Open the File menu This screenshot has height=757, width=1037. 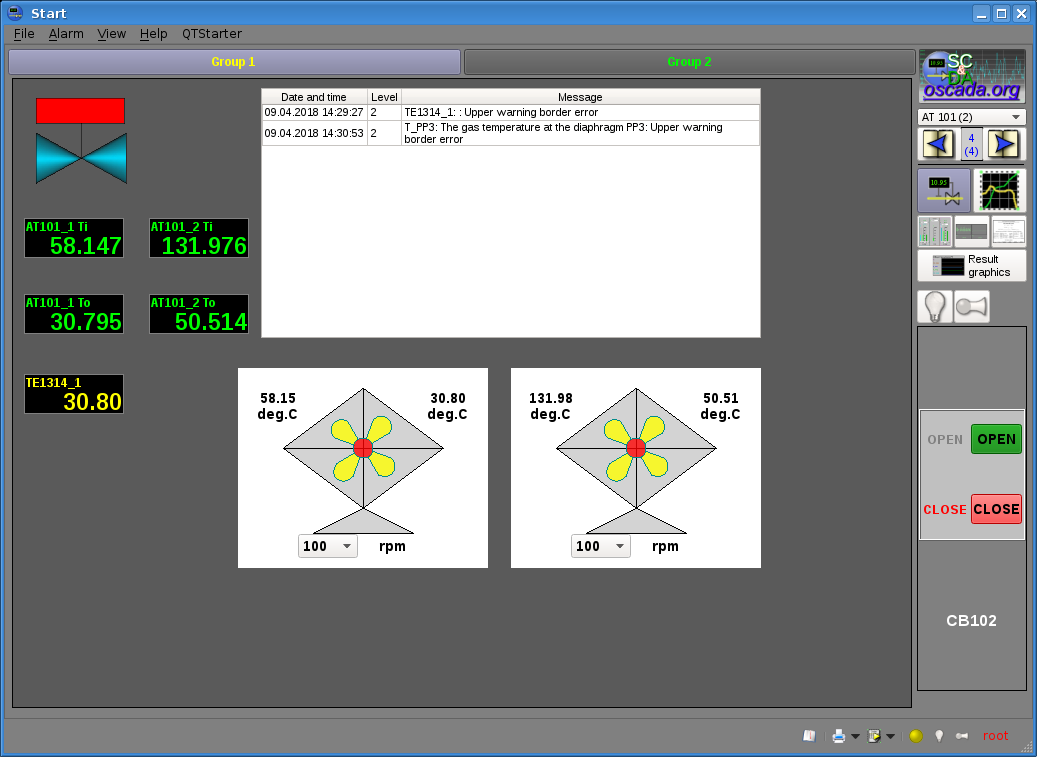24,34
